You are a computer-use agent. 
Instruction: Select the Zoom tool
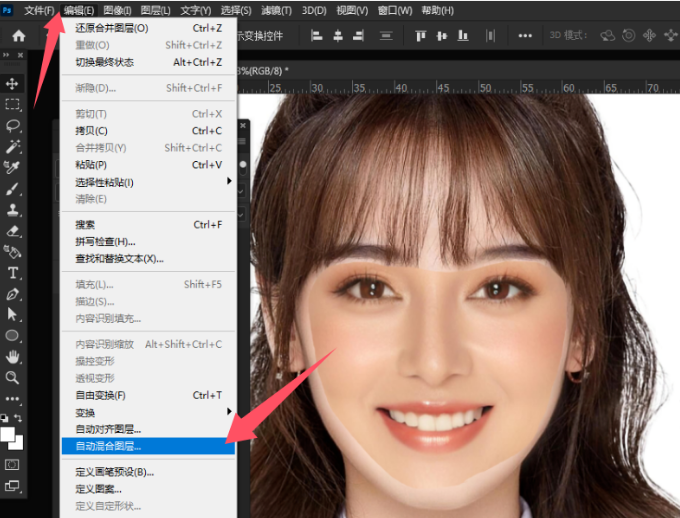pyautogui.click(x=12, y=378)
